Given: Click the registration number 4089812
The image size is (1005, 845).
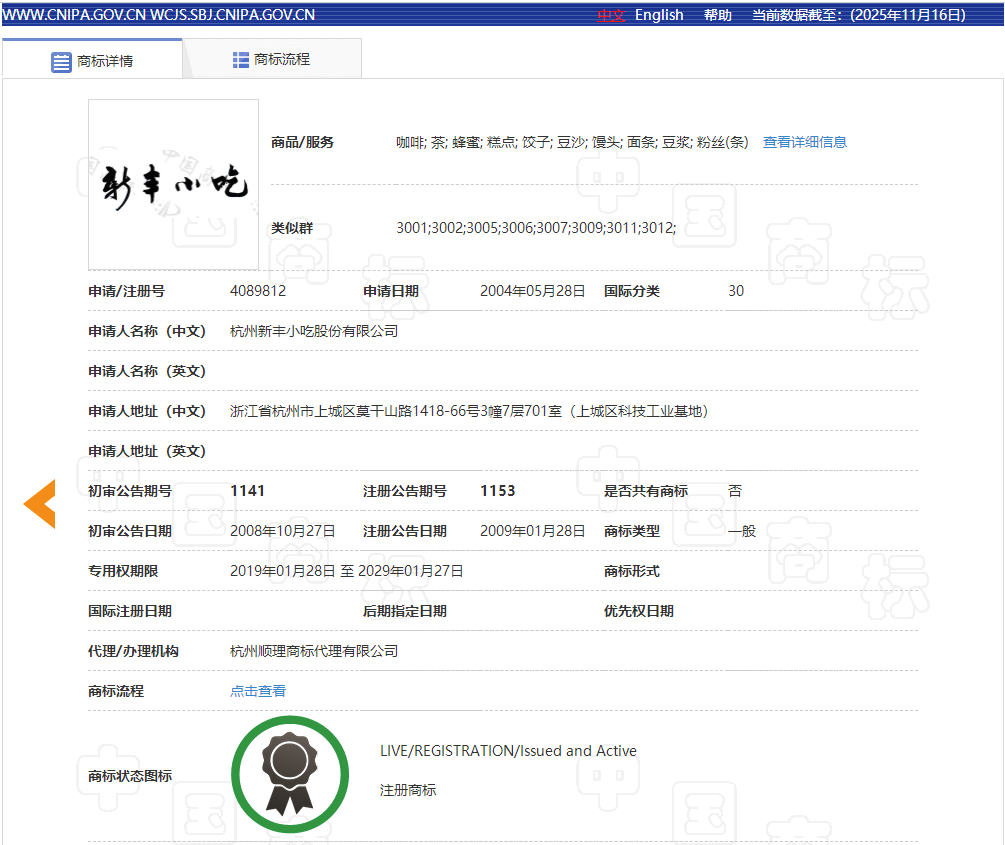Looking at the screenshot, I should click(258, 291).
